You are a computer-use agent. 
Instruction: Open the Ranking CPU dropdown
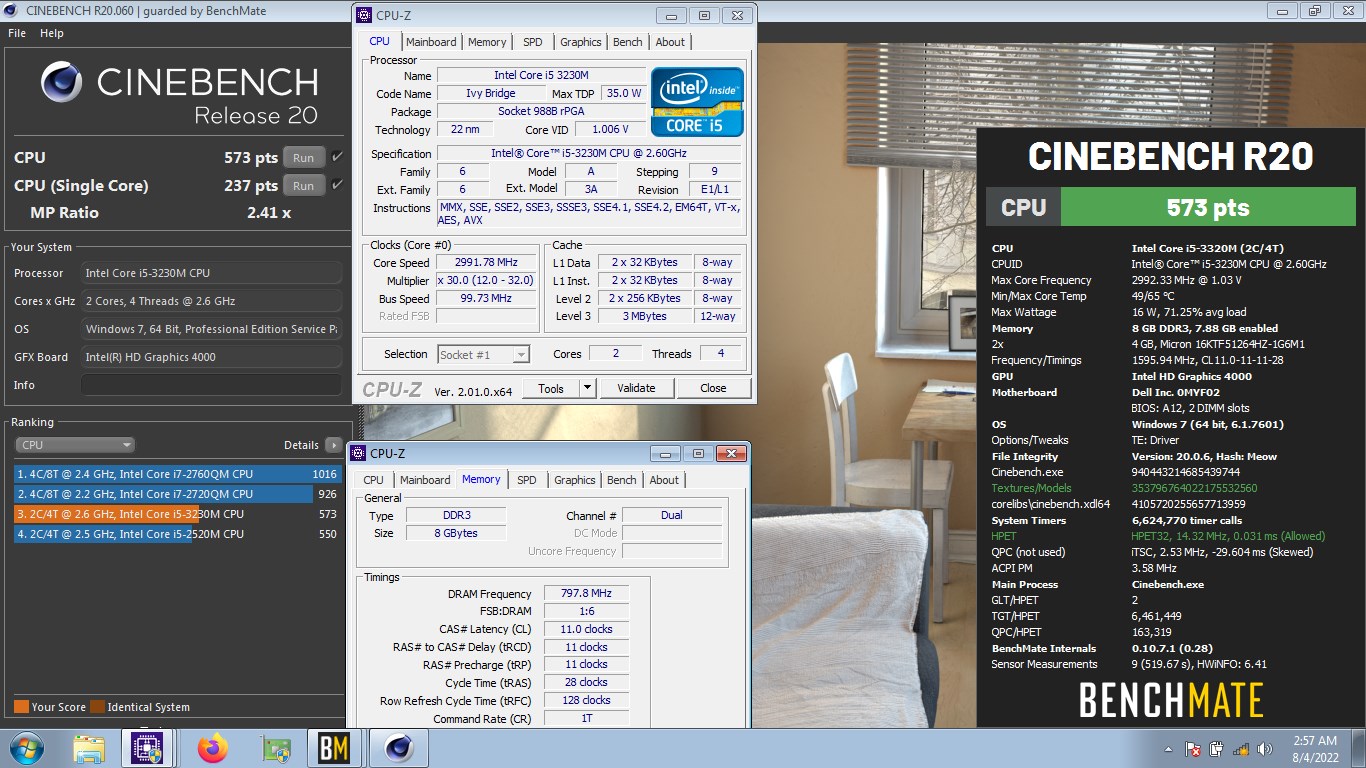coord(75,445)
